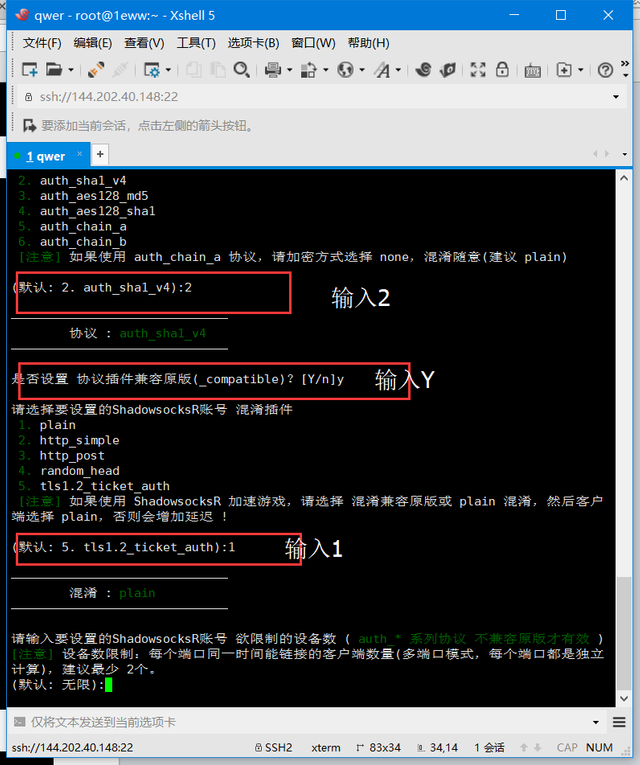Click the Find magnifier icon
This screenshot has height=765, width=640.
click(x=241, y=70)
